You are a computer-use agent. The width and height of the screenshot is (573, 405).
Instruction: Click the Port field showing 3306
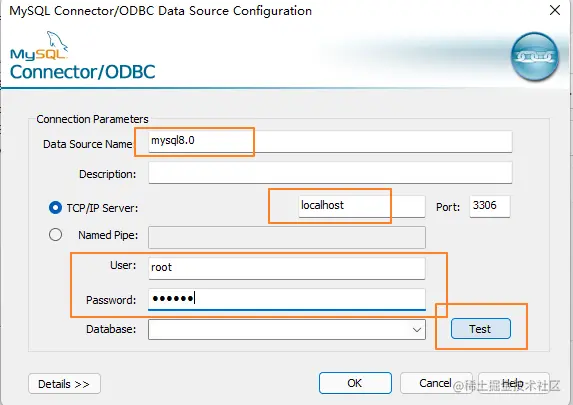(x=490, y=206)
